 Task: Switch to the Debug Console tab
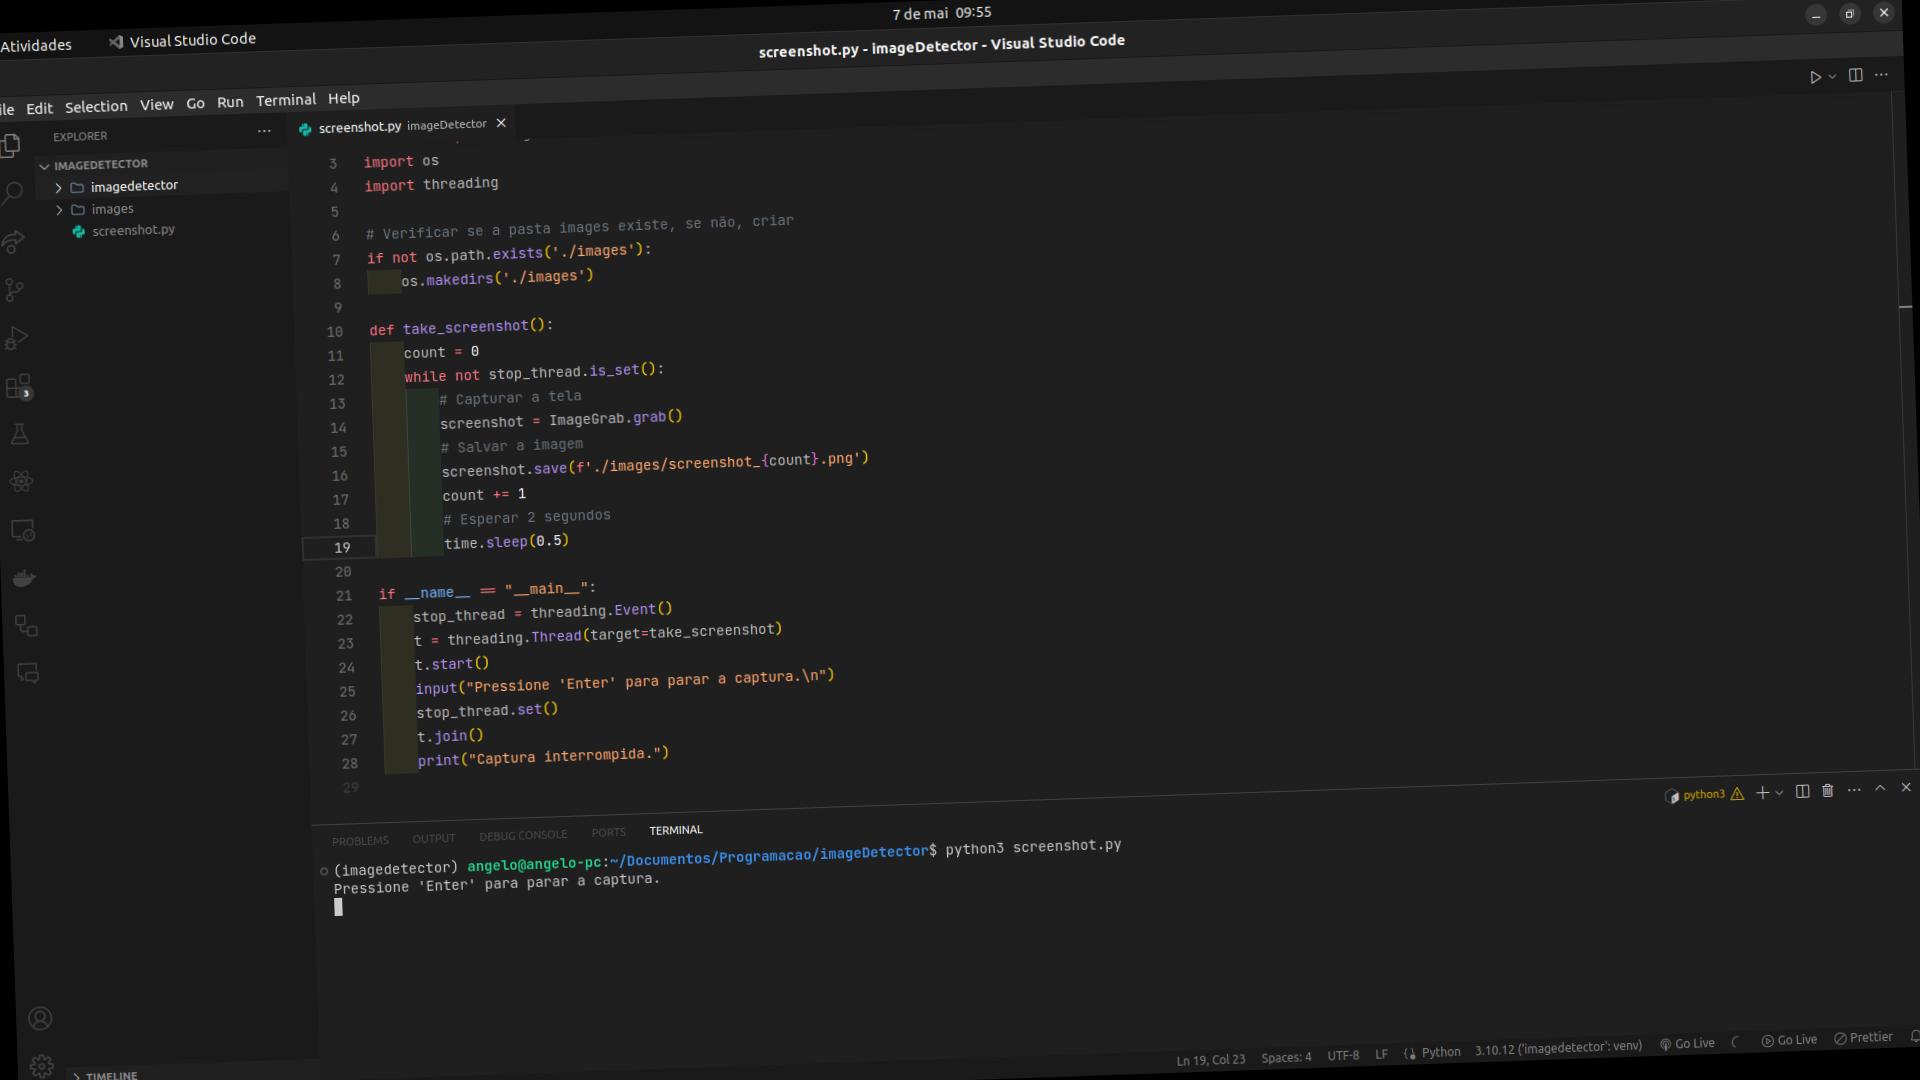point(523,835)
